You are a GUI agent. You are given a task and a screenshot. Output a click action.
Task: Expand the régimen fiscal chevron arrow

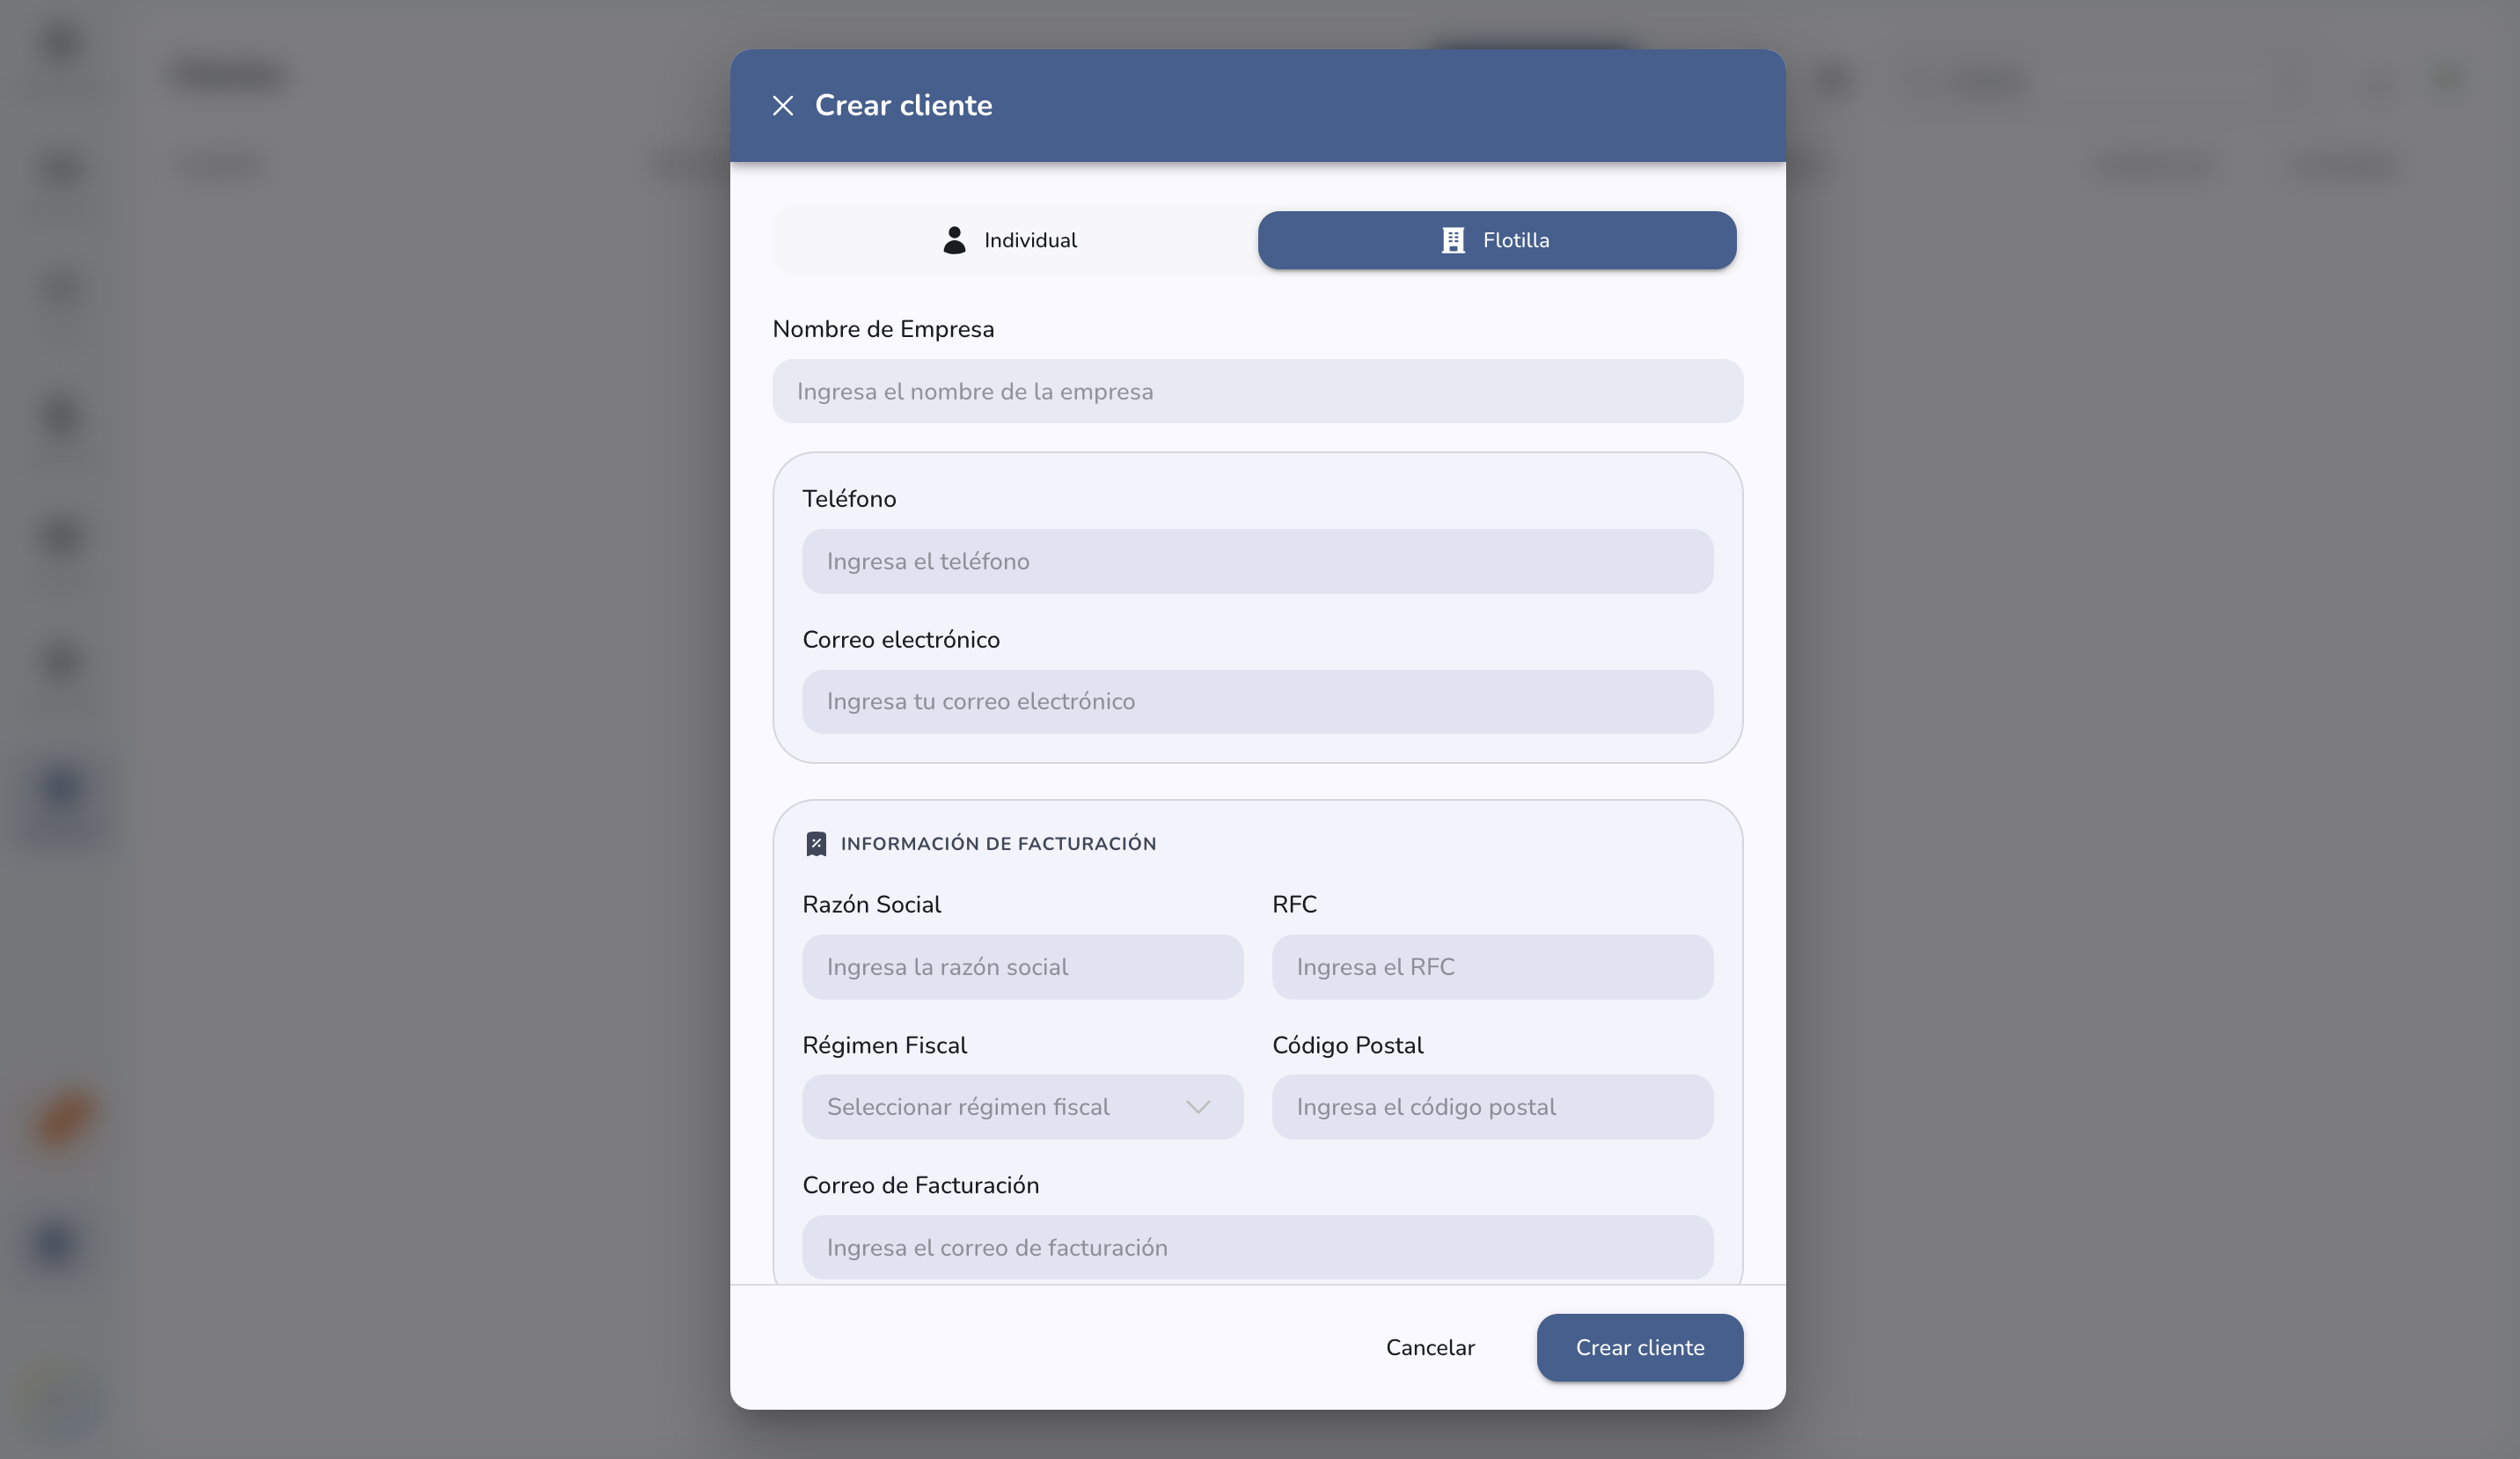(x=1198, y=1107)
